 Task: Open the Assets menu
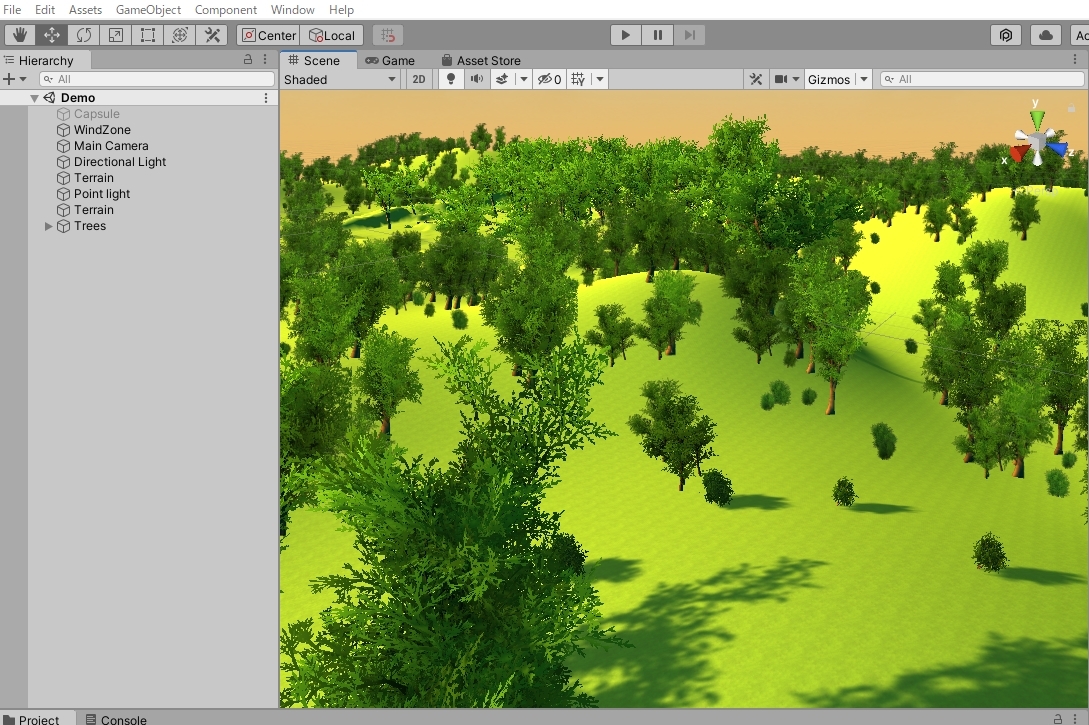coord(85,10)
